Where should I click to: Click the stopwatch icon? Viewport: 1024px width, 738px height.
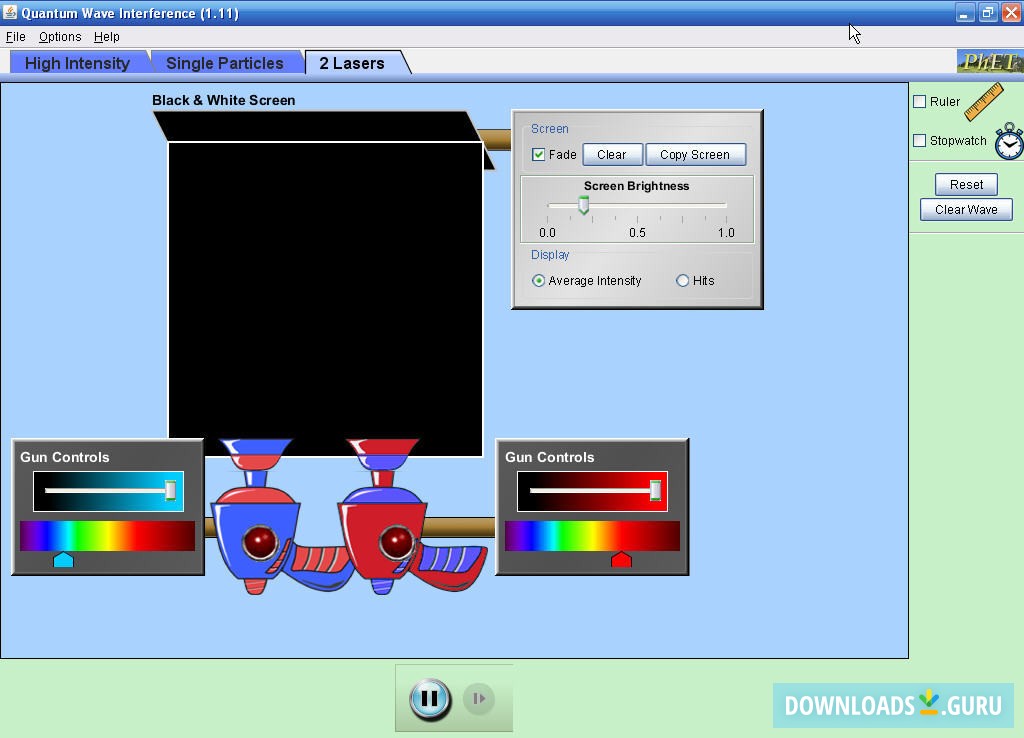click(1009, 141)
